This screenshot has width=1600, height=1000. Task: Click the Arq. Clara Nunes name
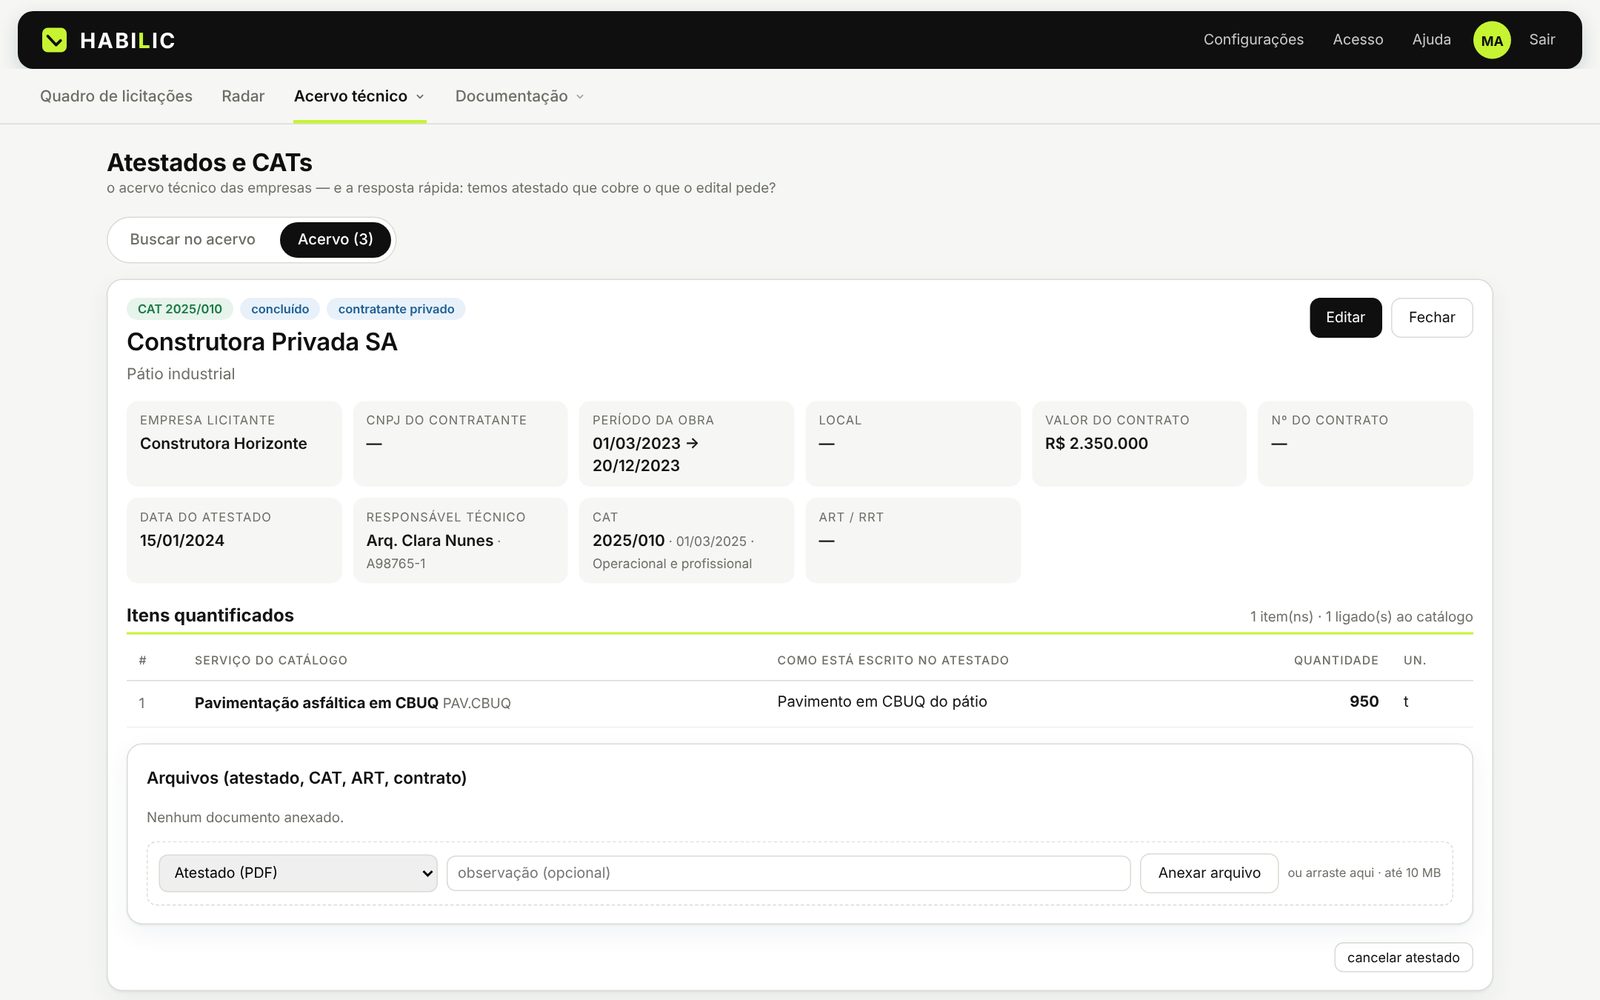430,541
